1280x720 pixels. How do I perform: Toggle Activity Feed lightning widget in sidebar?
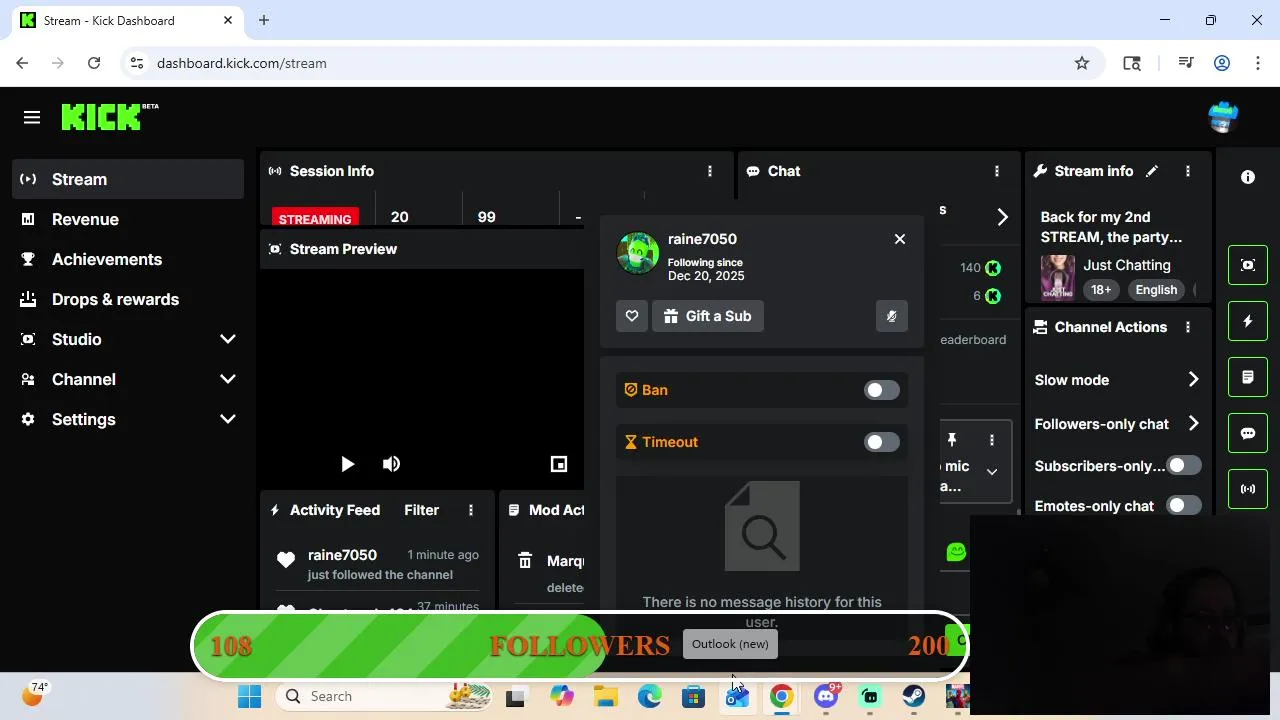pos(1248,321)
